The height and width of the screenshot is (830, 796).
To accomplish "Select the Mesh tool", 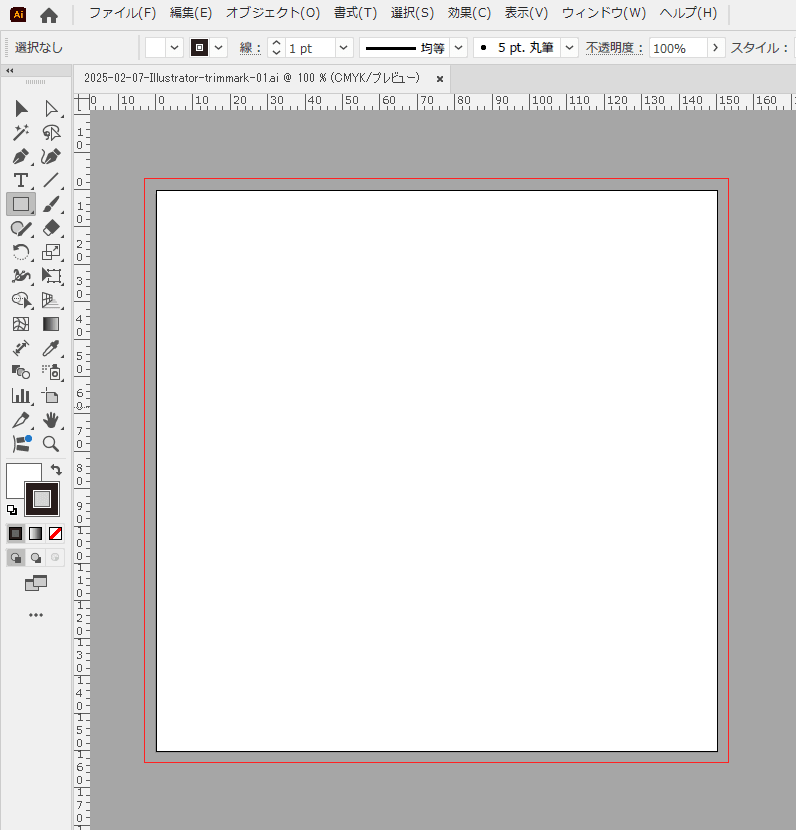I will coord(21,324).
